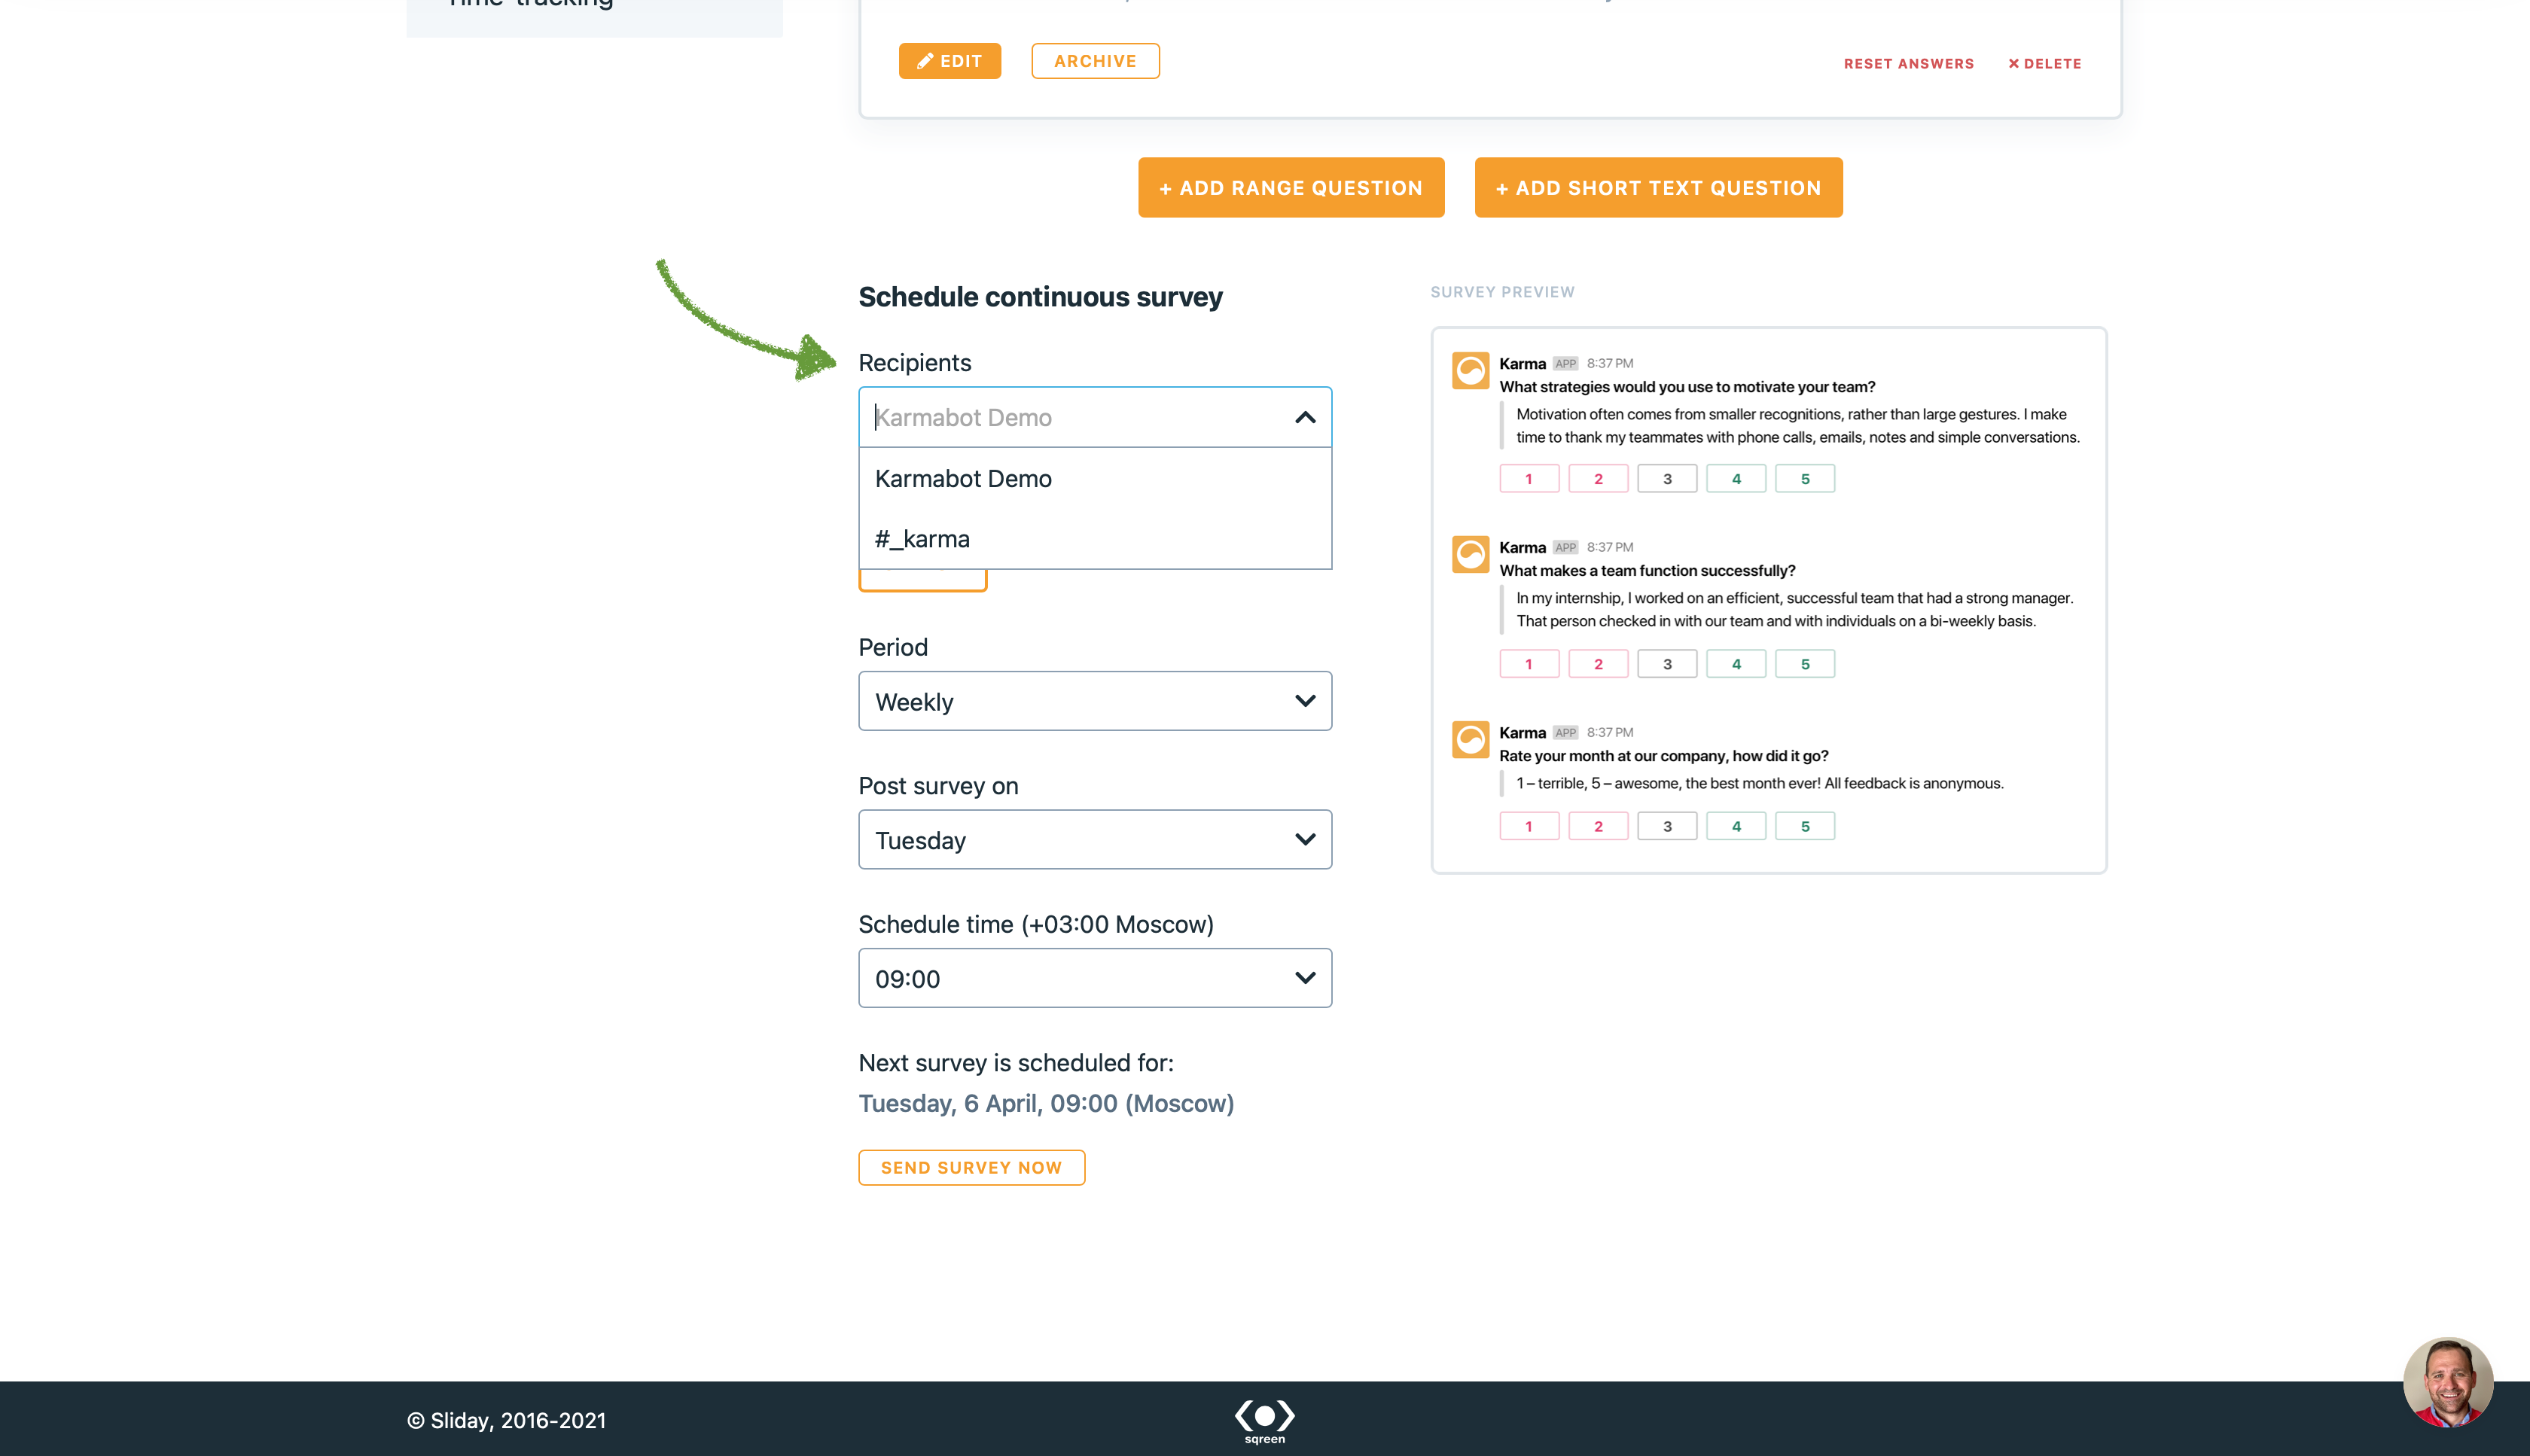Select rating 3 under rate your month question
Viewport: 2530px width, 1456px height.
[x=1666, y=826]
